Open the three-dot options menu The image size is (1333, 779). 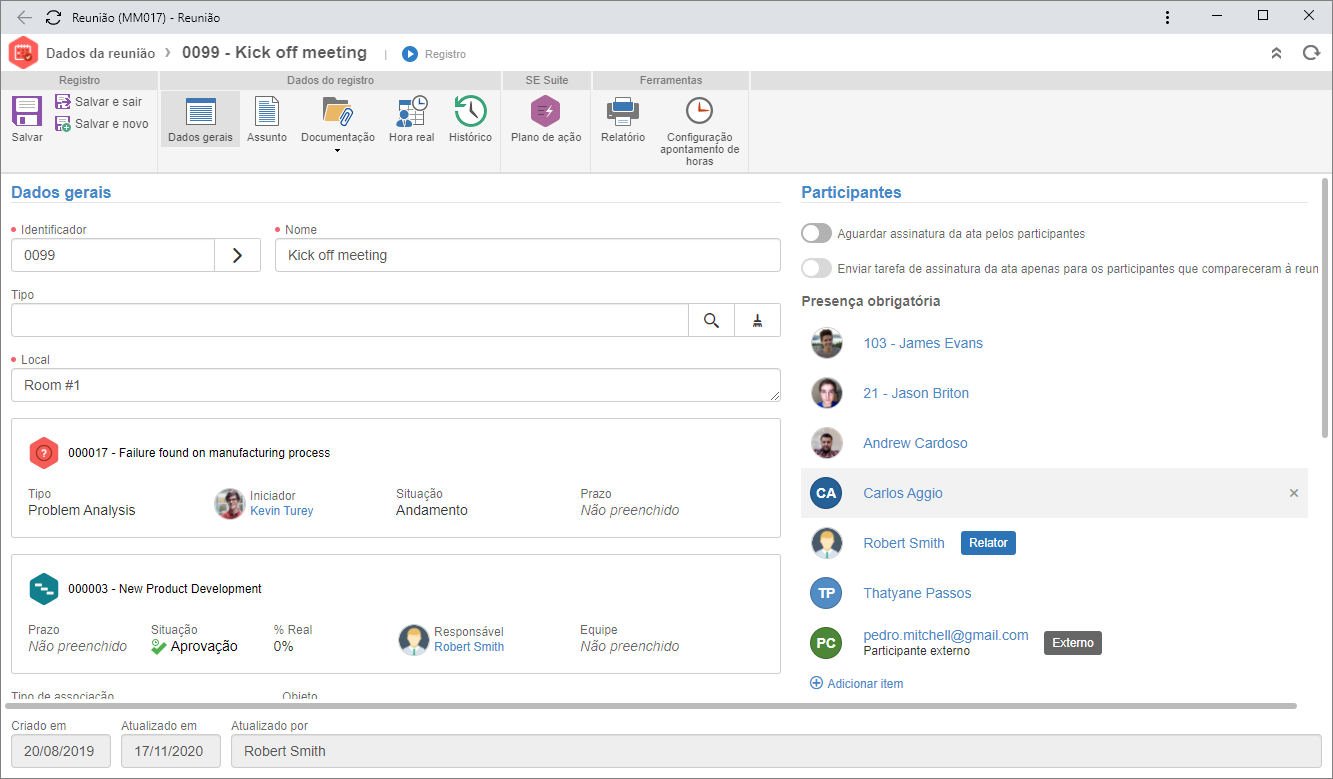tap(1168, 18)
